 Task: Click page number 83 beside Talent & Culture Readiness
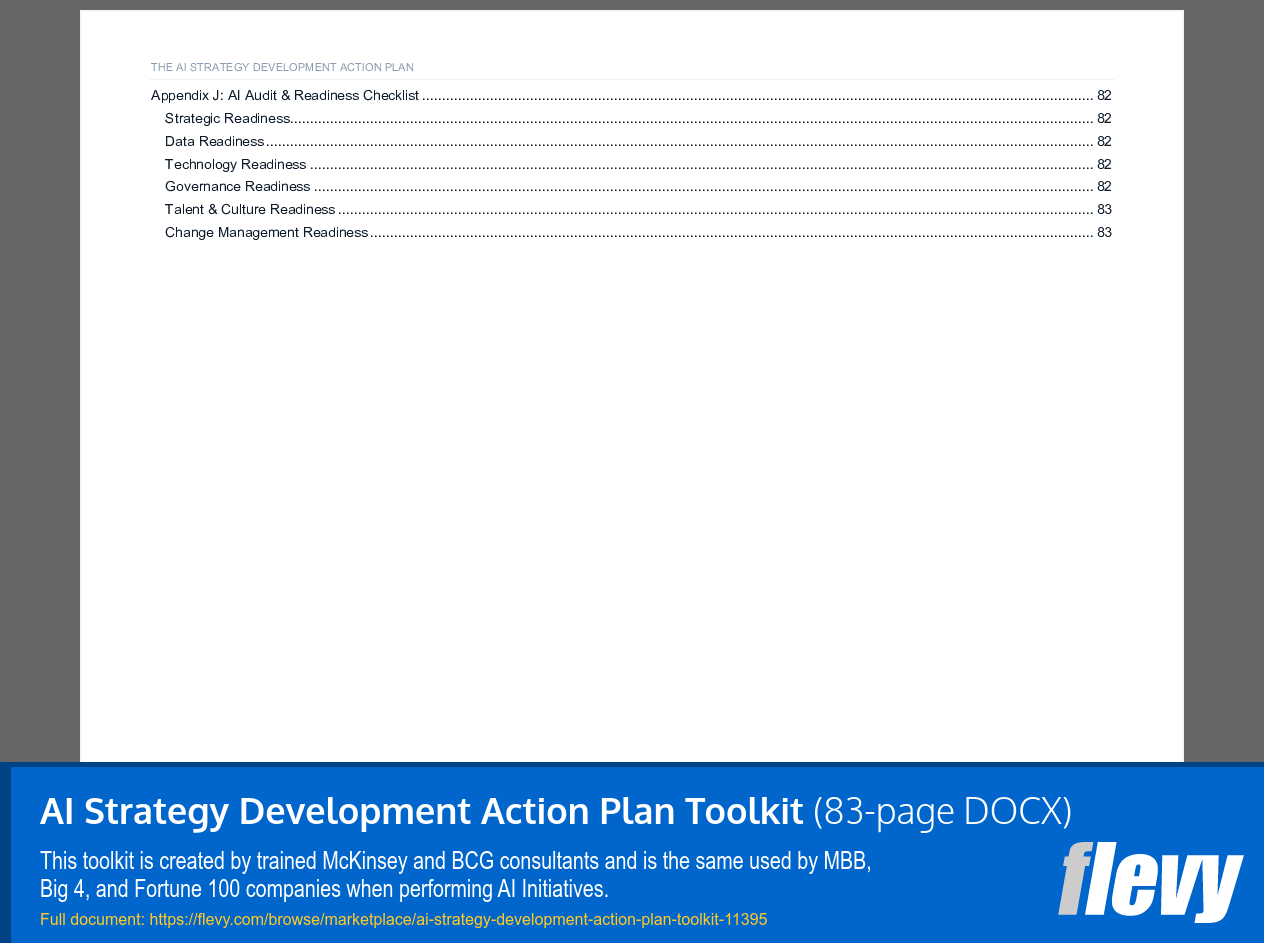pyautogui.click(x=1104, y=209)
